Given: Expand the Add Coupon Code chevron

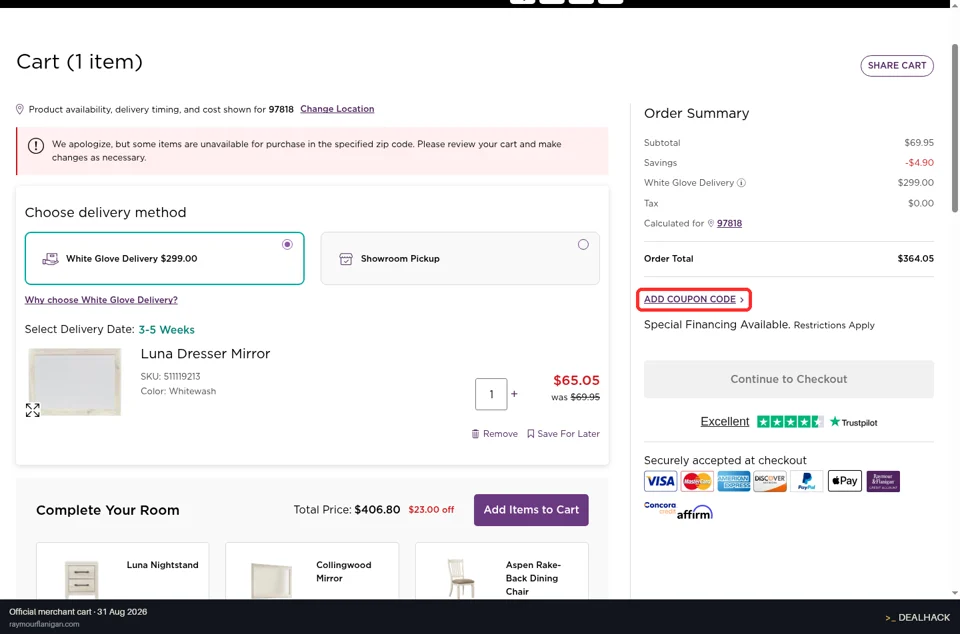Looking at the screenshot, I should (742, 300).
